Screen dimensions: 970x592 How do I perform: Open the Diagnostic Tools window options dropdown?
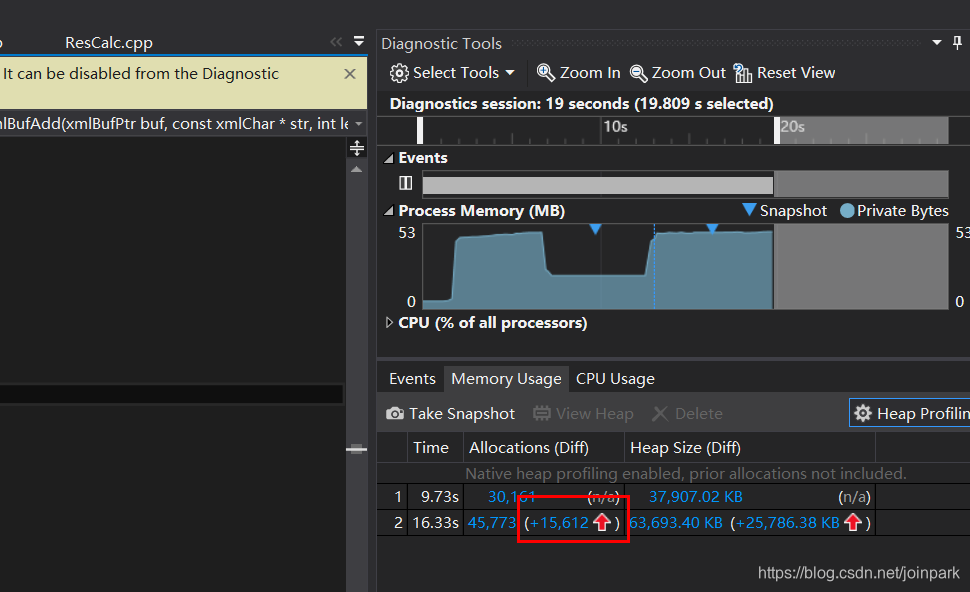pos(937,43)
